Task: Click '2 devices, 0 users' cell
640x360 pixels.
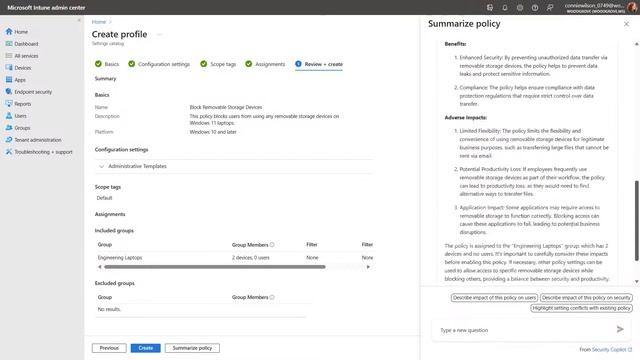Action: click(250, 258)
